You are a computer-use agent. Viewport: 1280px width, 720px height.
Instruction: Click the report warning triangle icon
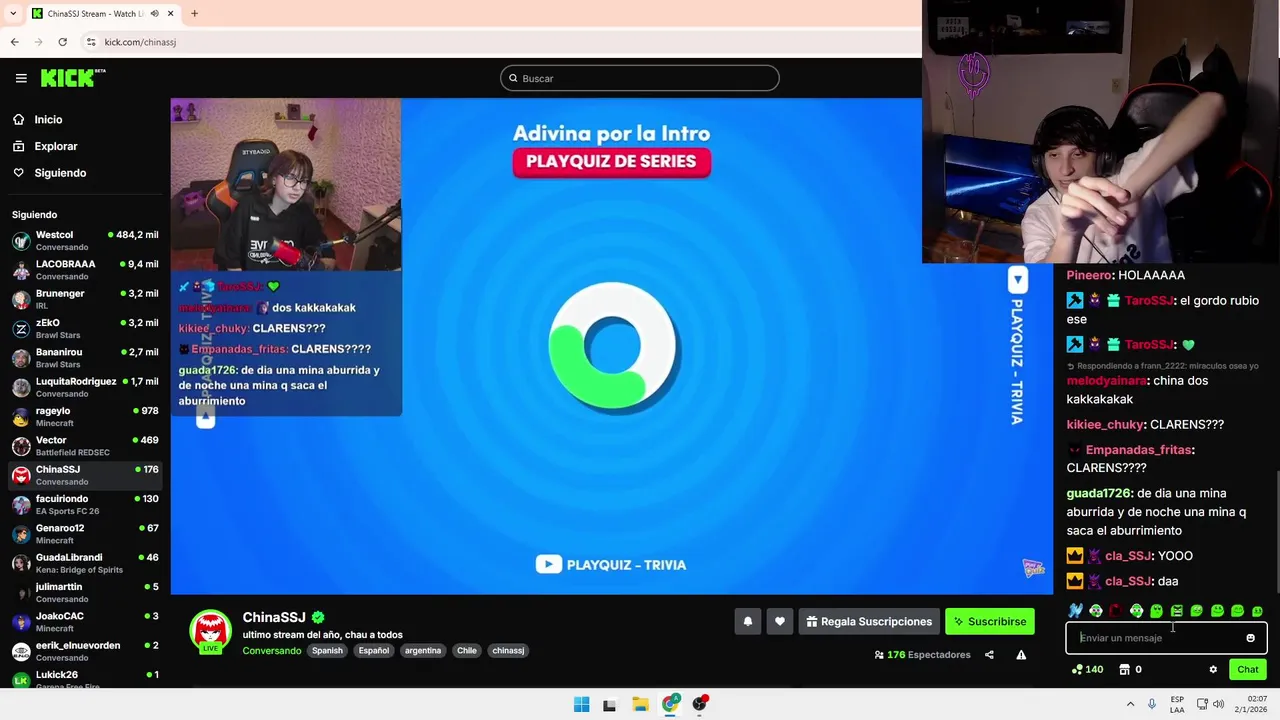(1021, 655)
